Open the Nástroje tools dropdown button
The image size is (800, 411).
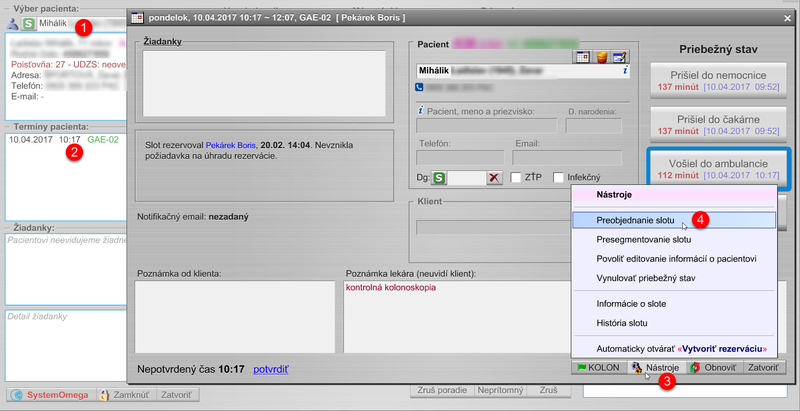pyautogui.click(x=653, y=368)
